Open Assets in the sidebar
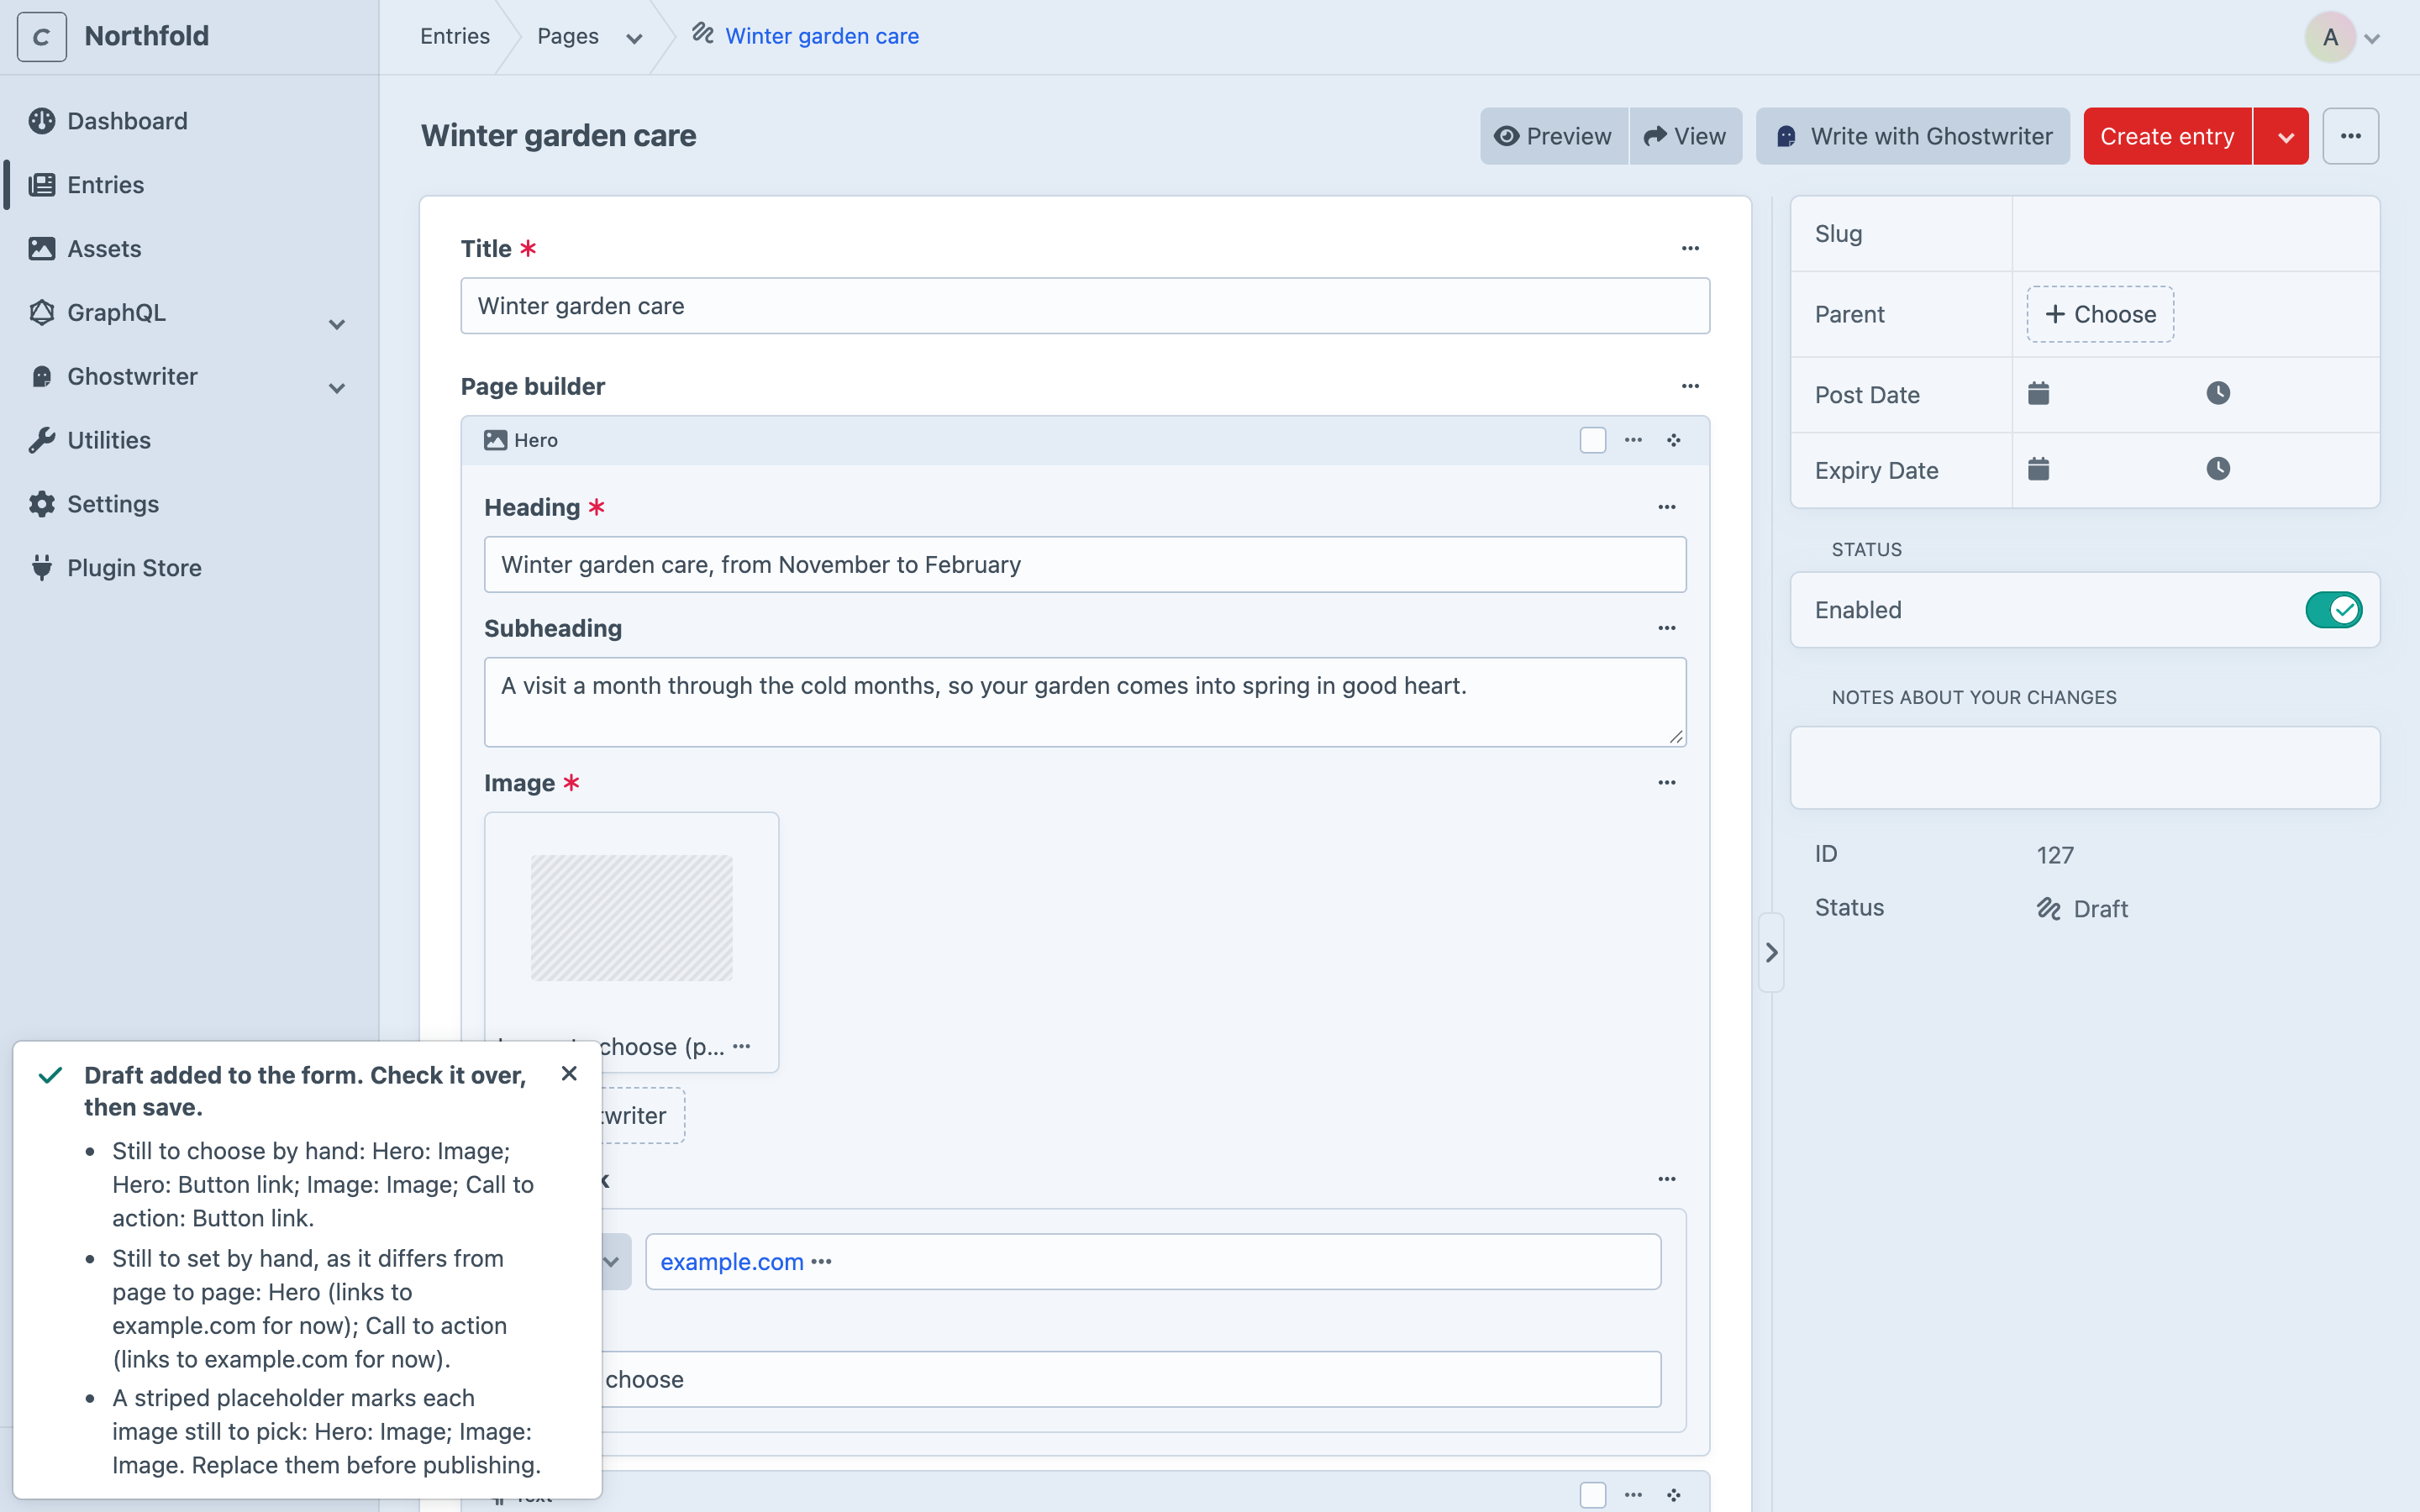 (x=104, y=249)
